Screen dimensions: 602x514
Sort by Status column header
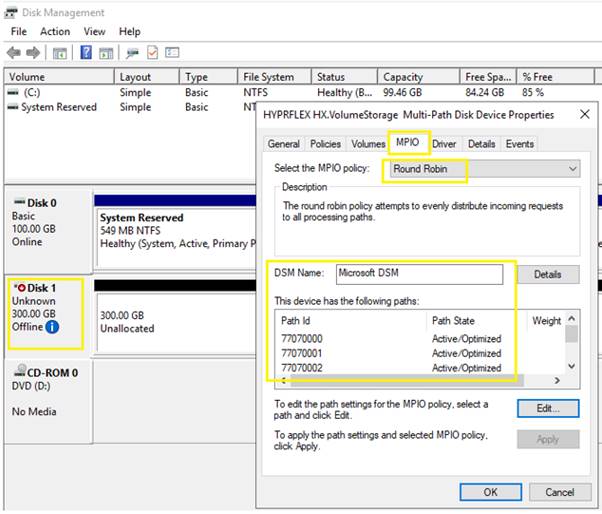click(344, 77)
